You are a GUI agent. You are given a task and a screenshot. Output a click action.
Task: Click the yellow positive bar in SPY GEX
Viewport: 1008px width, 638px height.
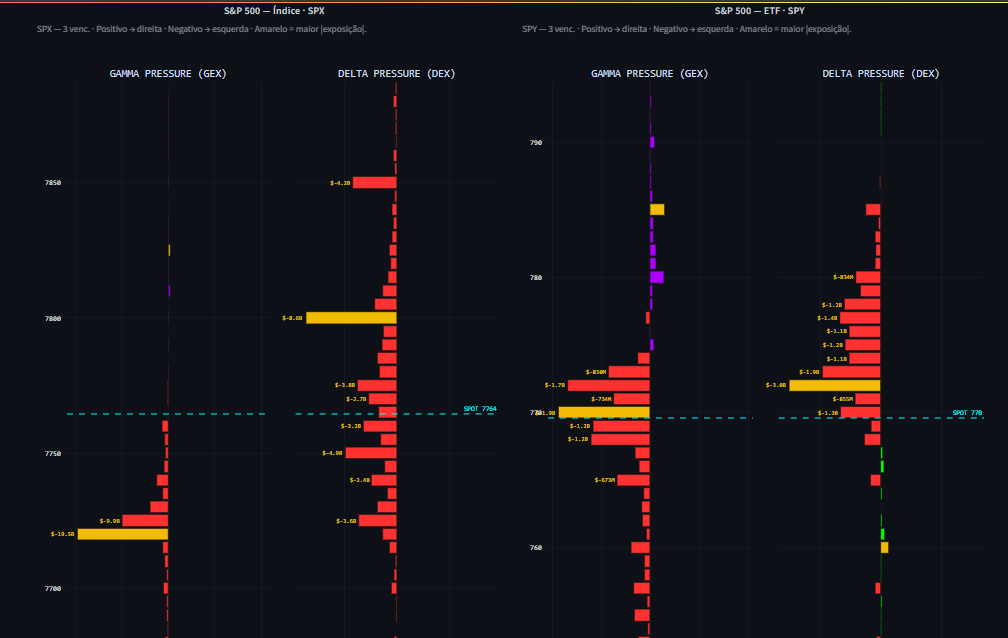coord(657,210)
